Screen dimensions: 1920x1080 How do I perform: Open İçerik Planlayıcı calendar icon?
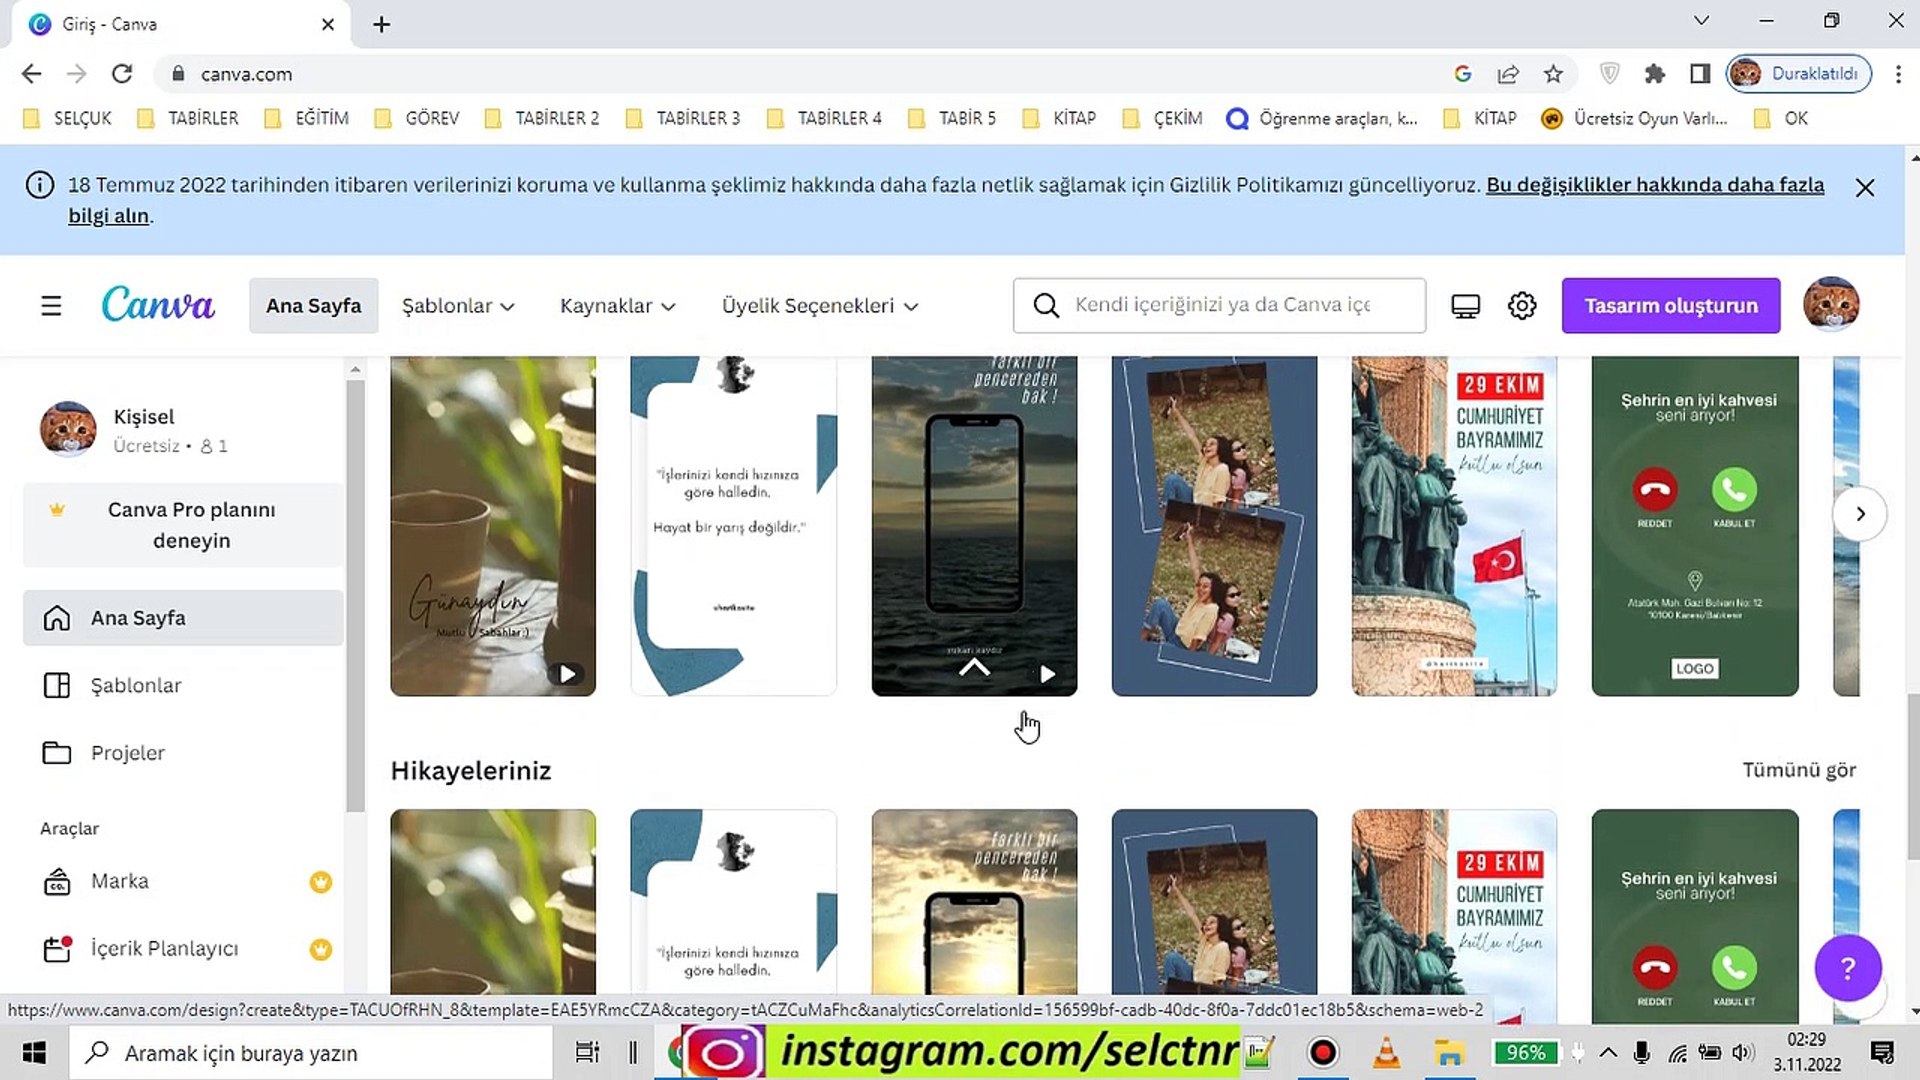click(x=57, y=948)
